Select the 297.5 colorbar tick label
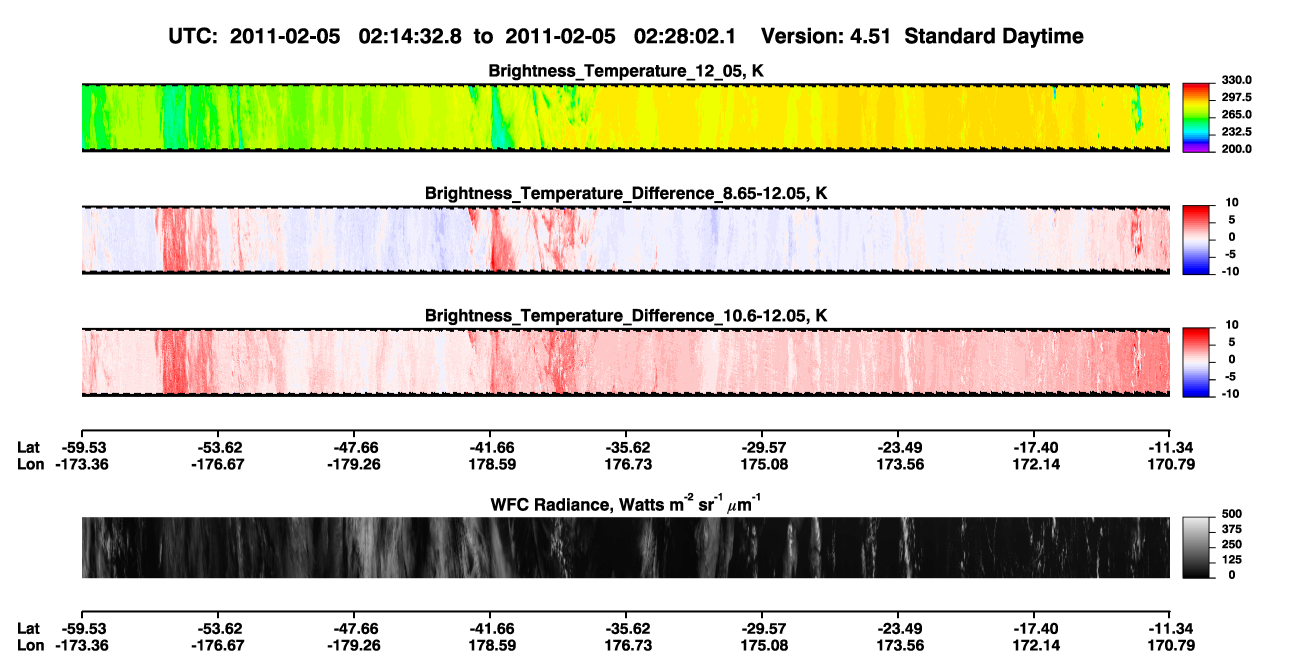The width and height of the screenshot is (1300, 667). (1237, 98)
